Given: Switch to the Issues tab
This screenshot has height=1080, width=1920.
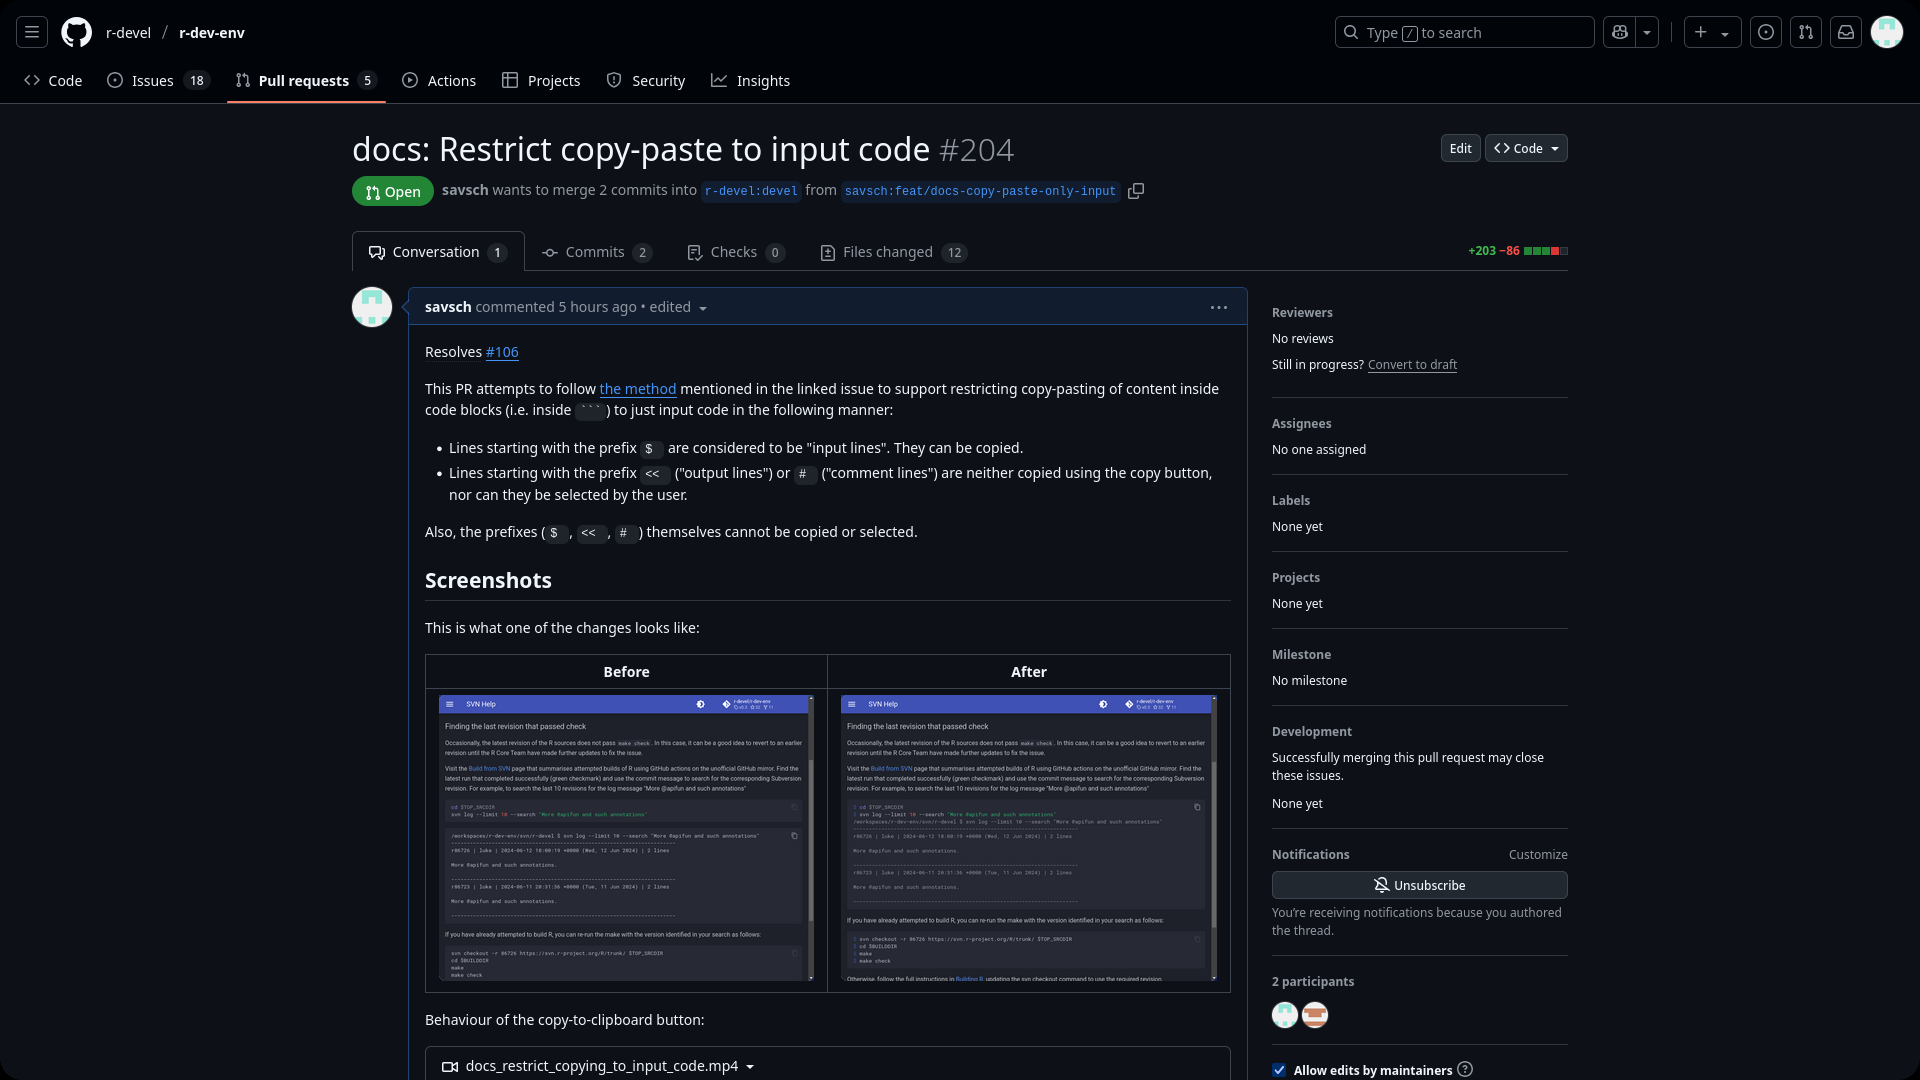Looking at the screenshot, I should coord(158,81).
